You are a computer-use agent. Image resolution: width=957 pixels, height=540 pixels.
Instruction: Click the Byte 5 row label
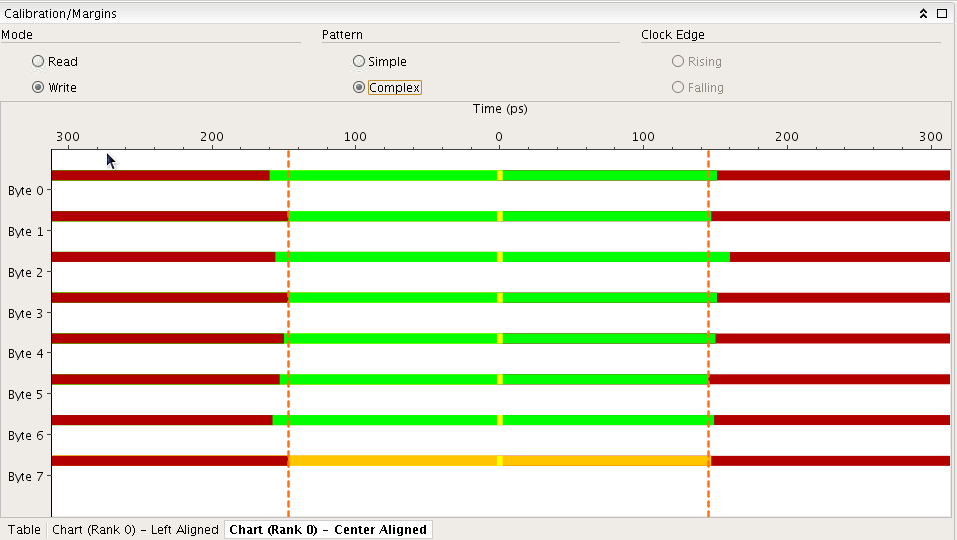point(26,395)
